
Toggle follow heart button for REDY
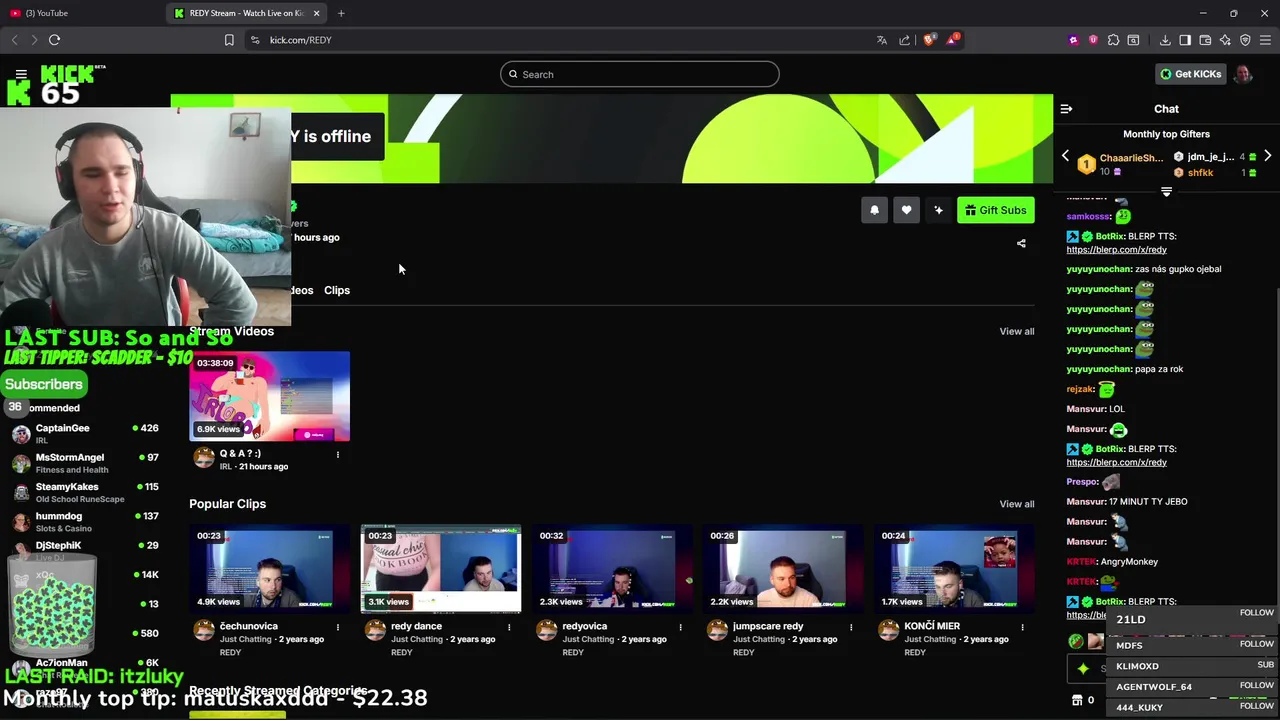[x=906, y=210]
